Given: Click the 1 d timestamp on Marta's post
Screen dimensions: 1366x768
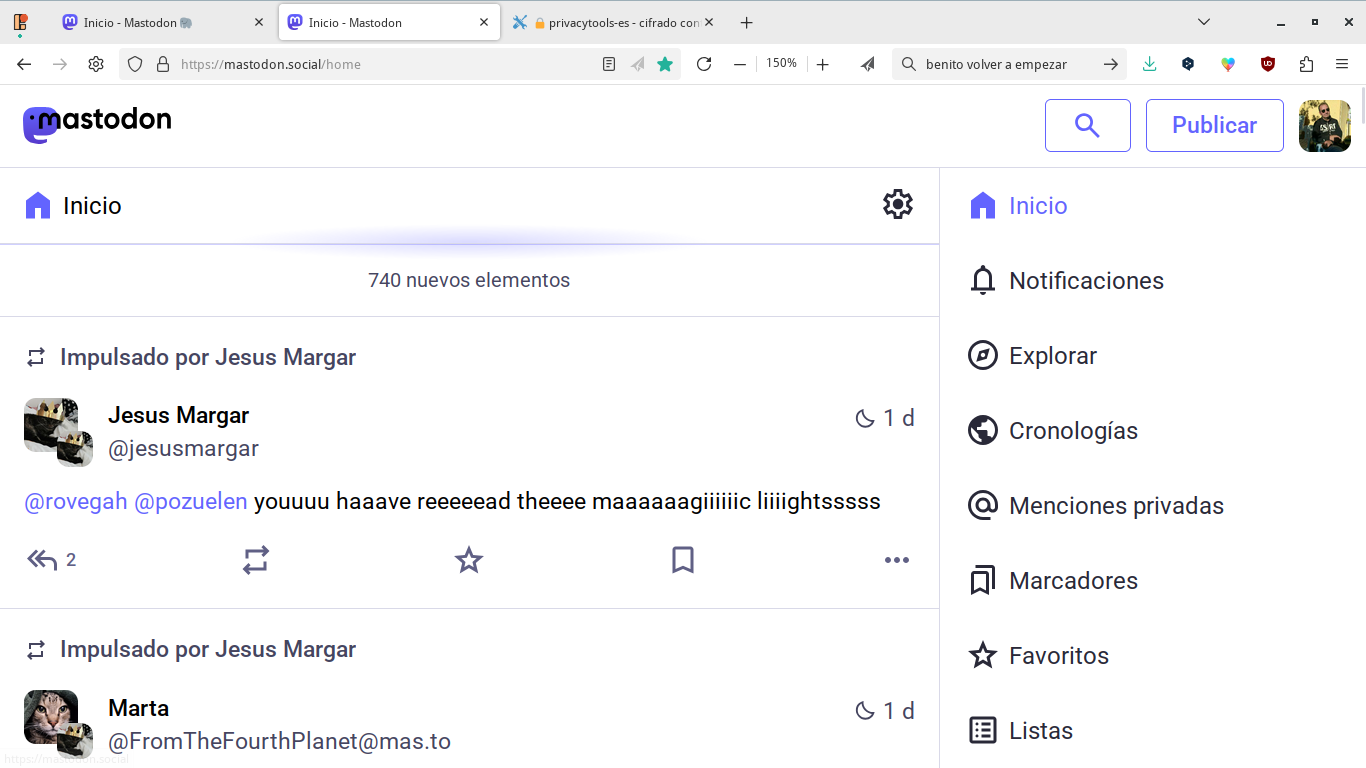Looking at the screenshot, I should click(898, 711).
